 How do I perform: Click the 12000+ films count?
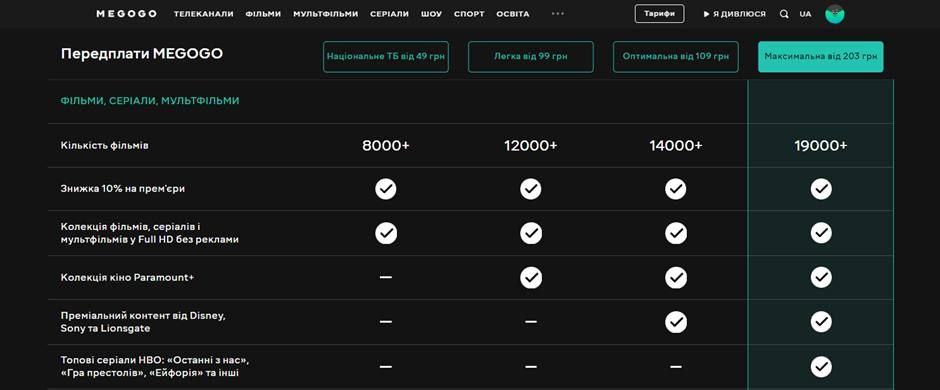tap(531, 146)
